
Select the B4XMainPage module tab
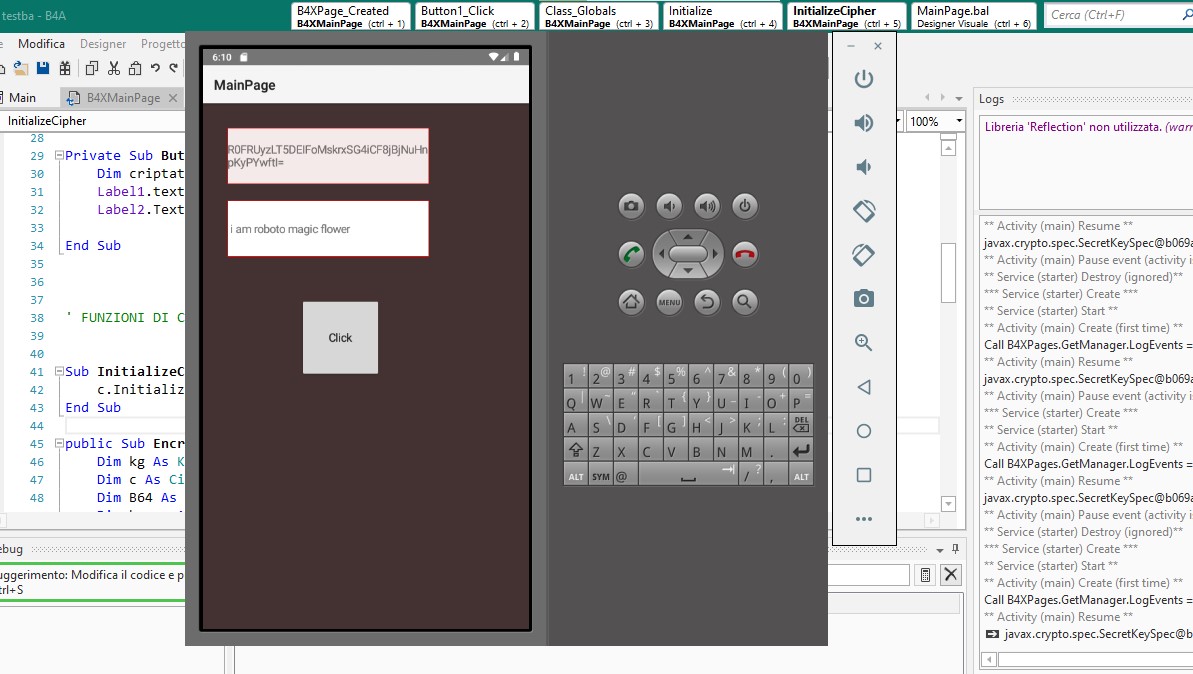(x=123, y=97)
